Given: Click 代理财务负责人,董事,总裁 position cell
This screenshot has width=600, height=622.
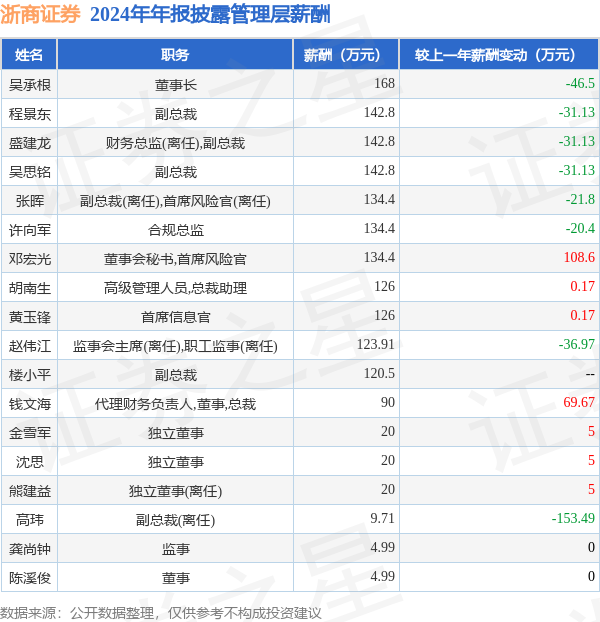Looking at the screenshot, I should pyautogui.click(x=175, y=404).
